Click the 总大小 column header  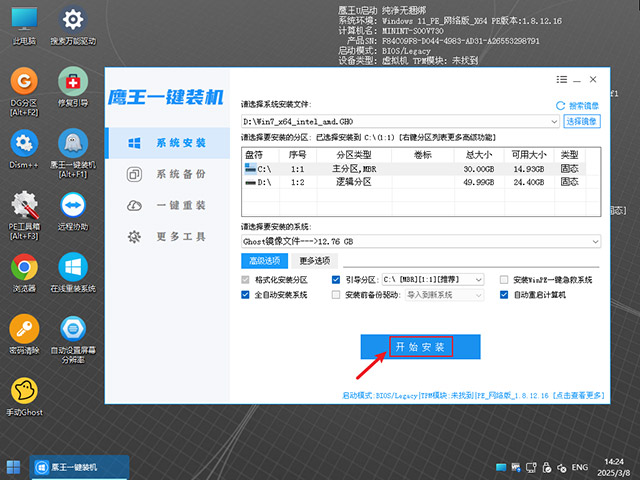pos(479,155)
